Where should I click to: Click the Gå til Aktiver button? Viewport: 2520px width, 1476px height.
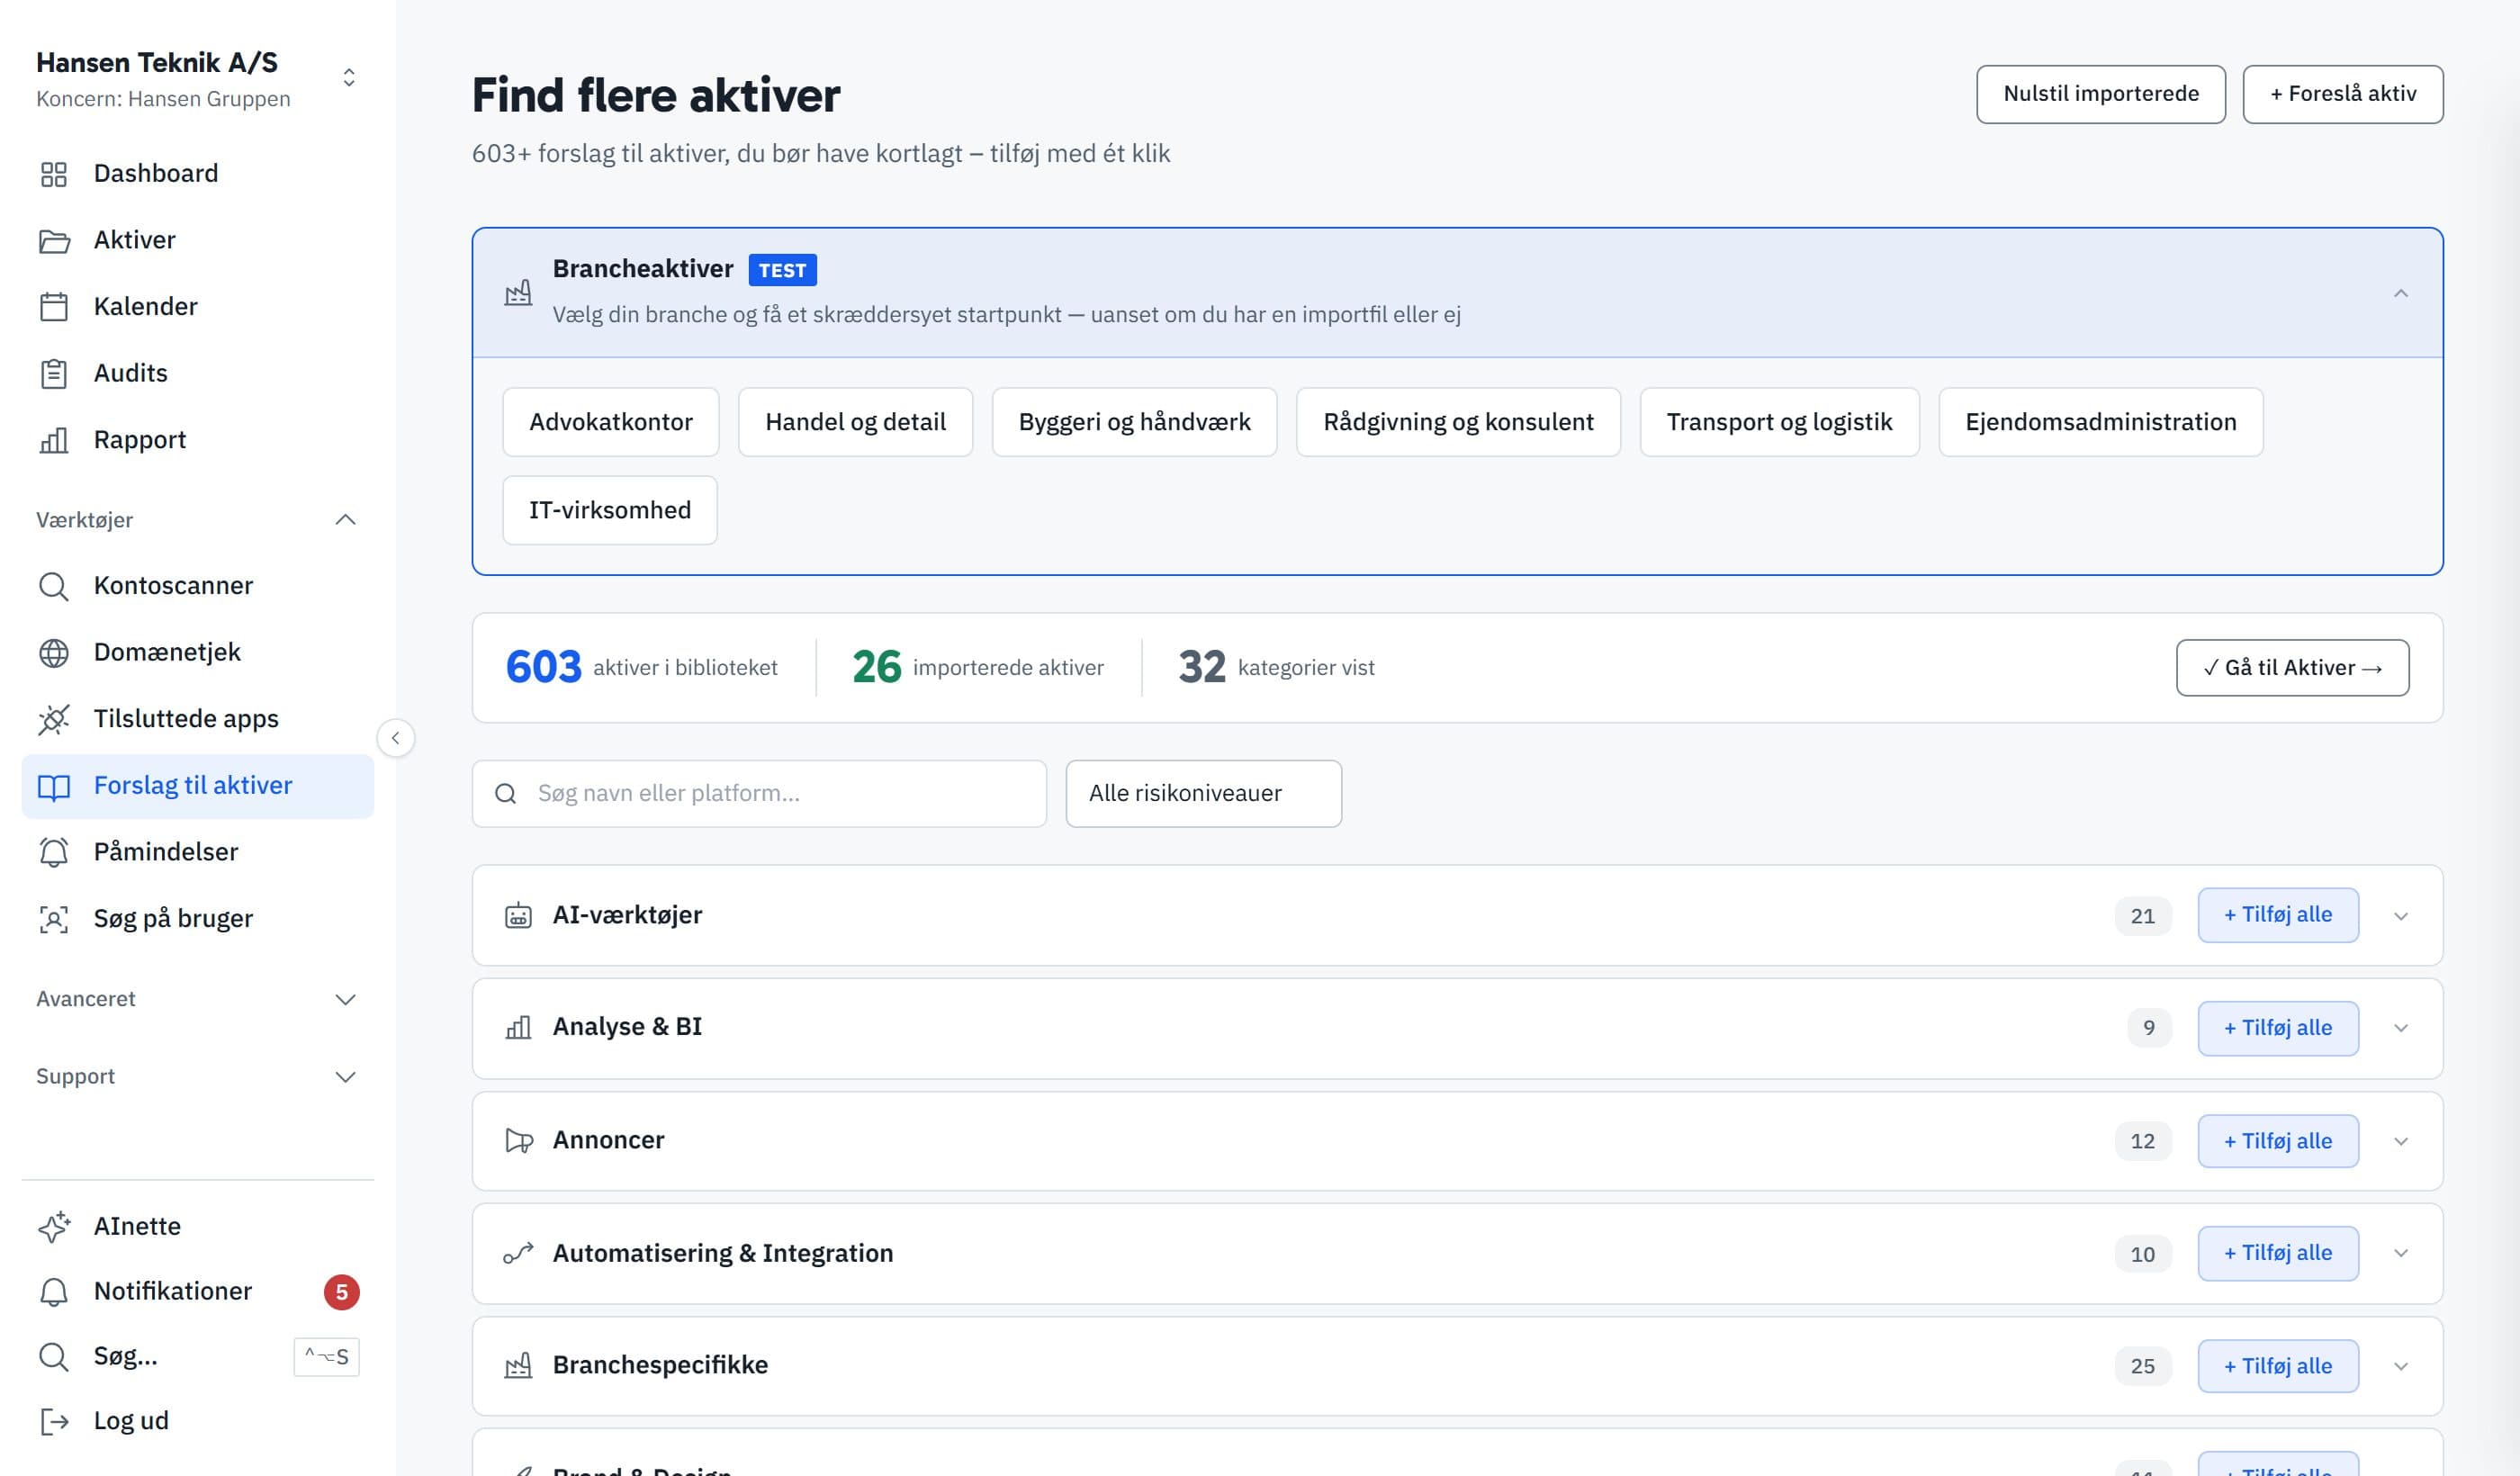coord(2292,668)
